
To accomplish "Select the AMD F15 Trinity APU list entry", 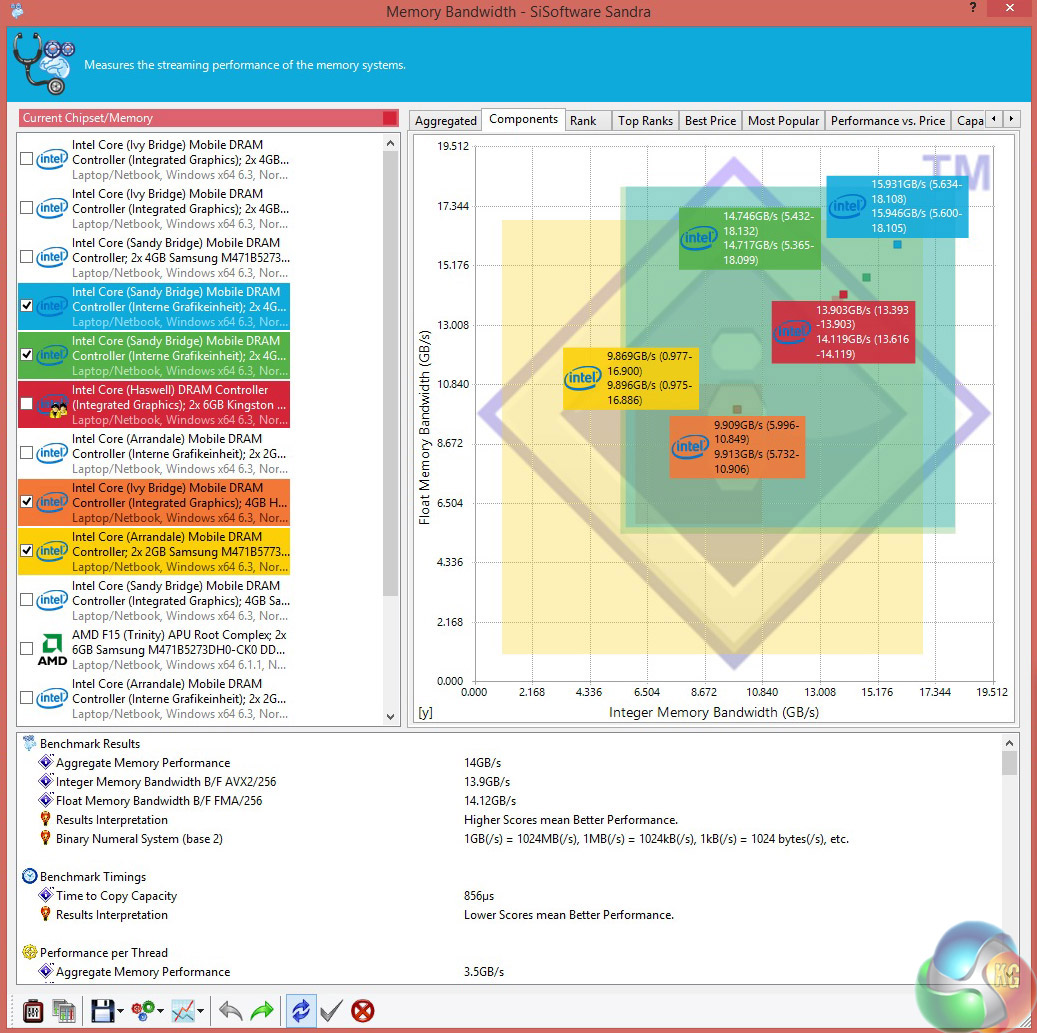I will pos(153,649).
